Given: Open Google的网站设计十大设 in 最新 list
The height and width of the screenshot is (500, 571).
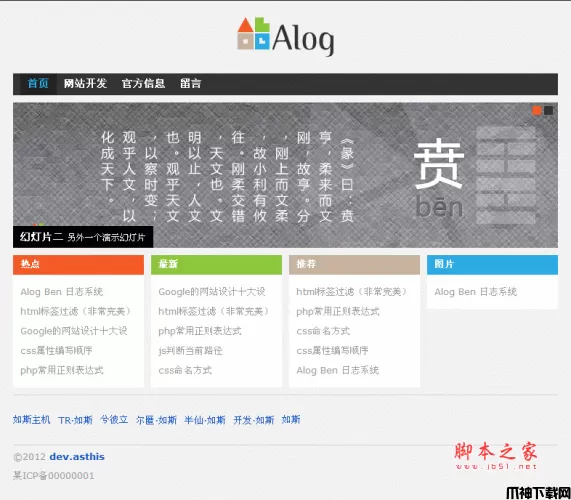Looking at the screenshot, I should pyautogui.click(x=212, y=292).
